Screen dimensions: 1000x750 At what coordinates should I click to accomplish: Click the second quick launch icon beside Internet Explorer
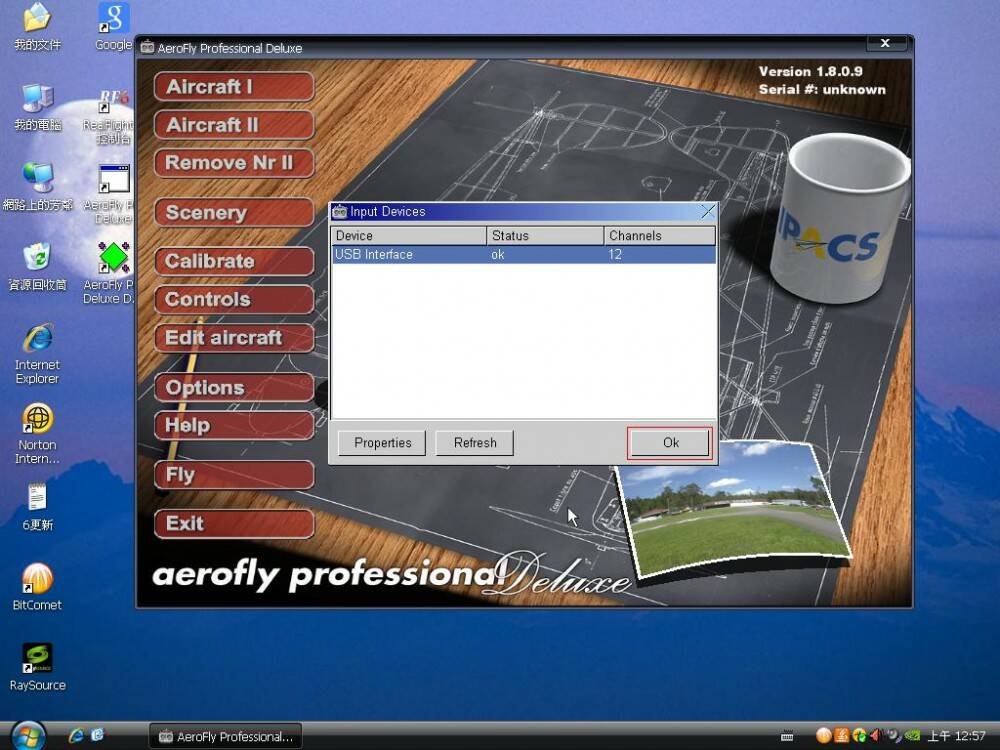click(98, 735)
